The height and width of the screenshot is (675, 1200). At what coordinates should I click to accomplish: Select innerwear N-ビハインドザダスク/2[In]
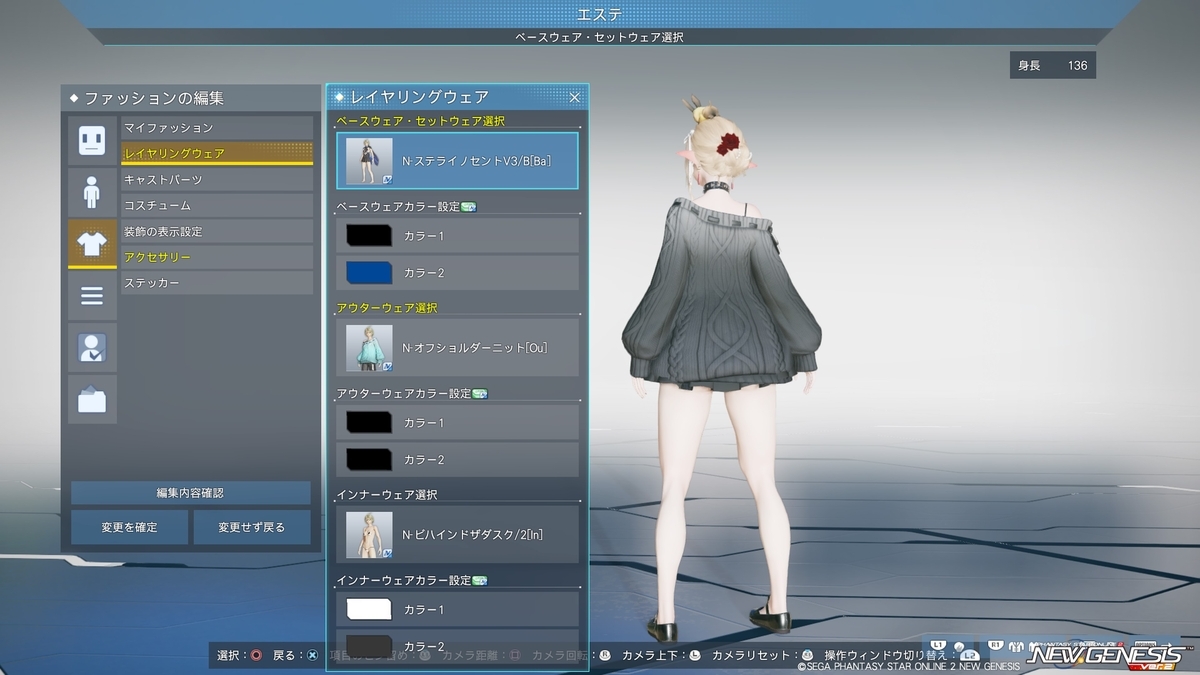pyautogui.click(x=457, y=535)
